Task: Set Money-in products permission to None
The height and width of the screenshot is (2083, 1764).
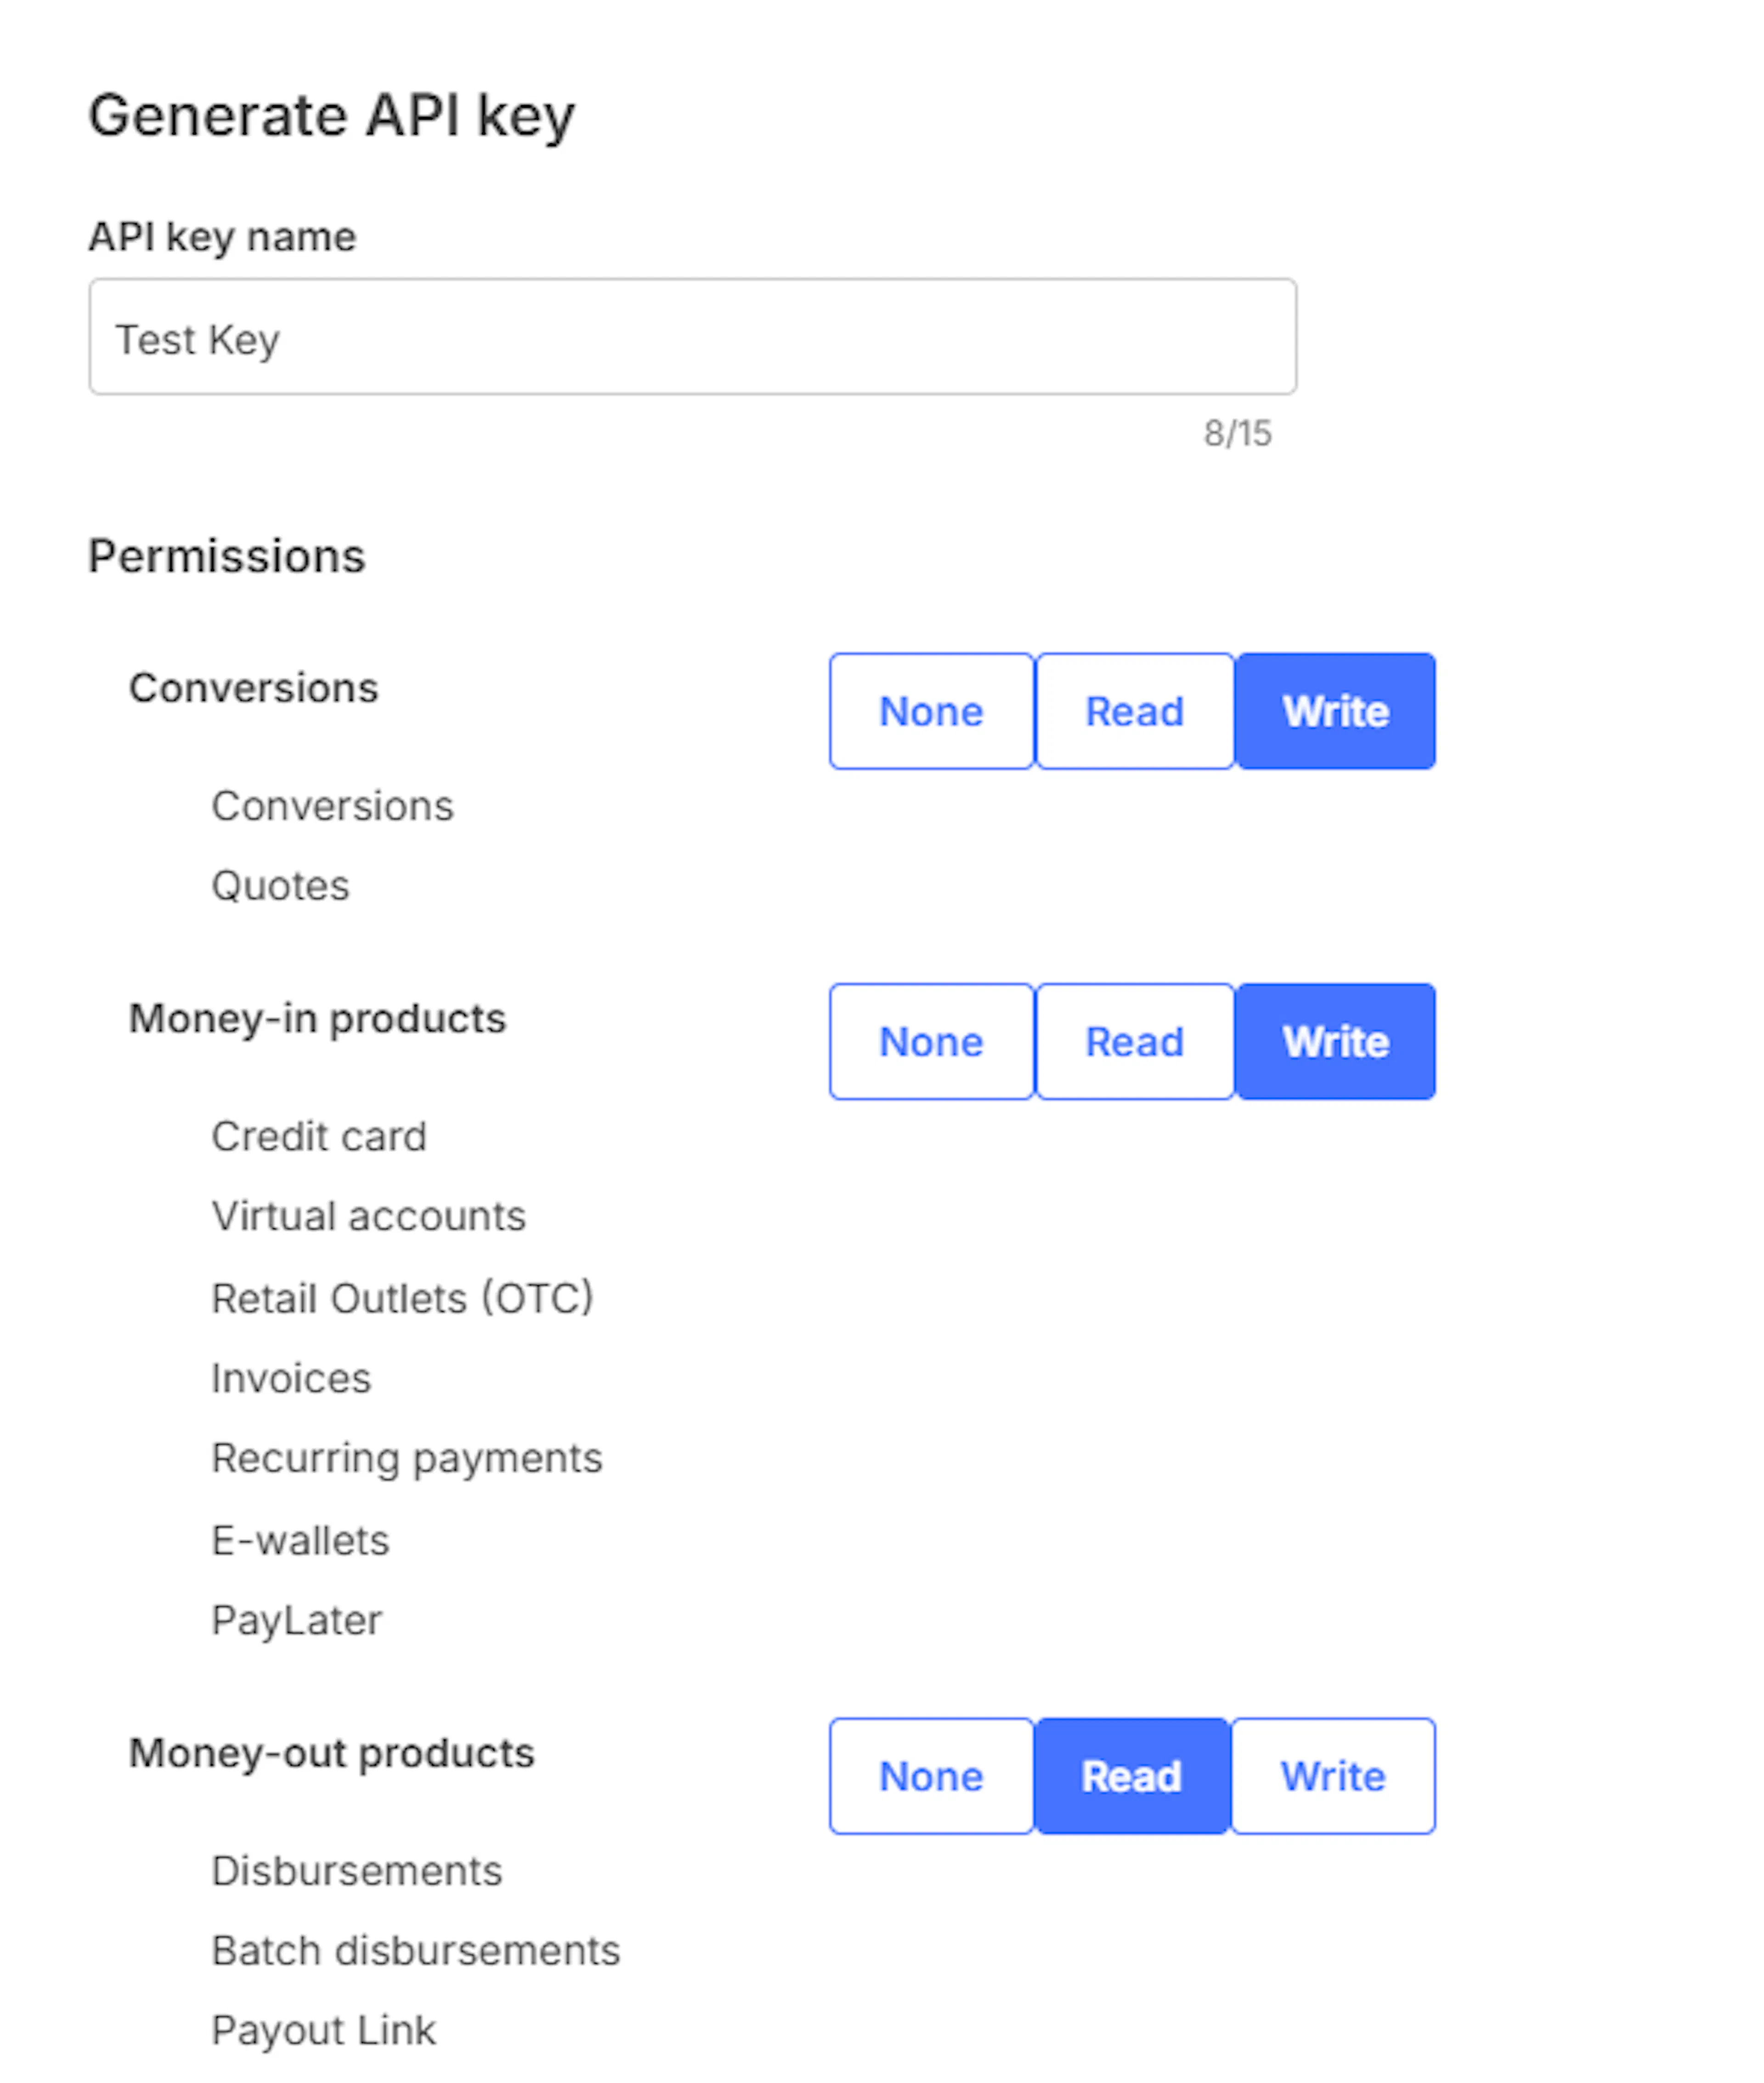Action: [x=931, y=1041]
